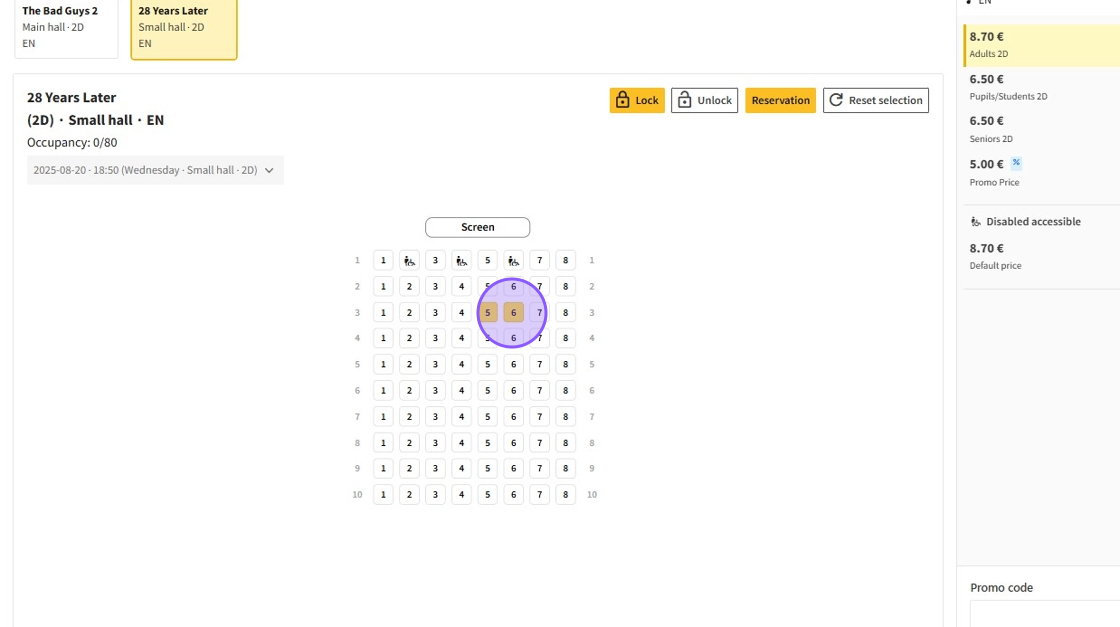Image resolution: width=1120 pixels, height=627 pixels.
Task: Open the showtime date dropdown
Action: tap(155, 170)
